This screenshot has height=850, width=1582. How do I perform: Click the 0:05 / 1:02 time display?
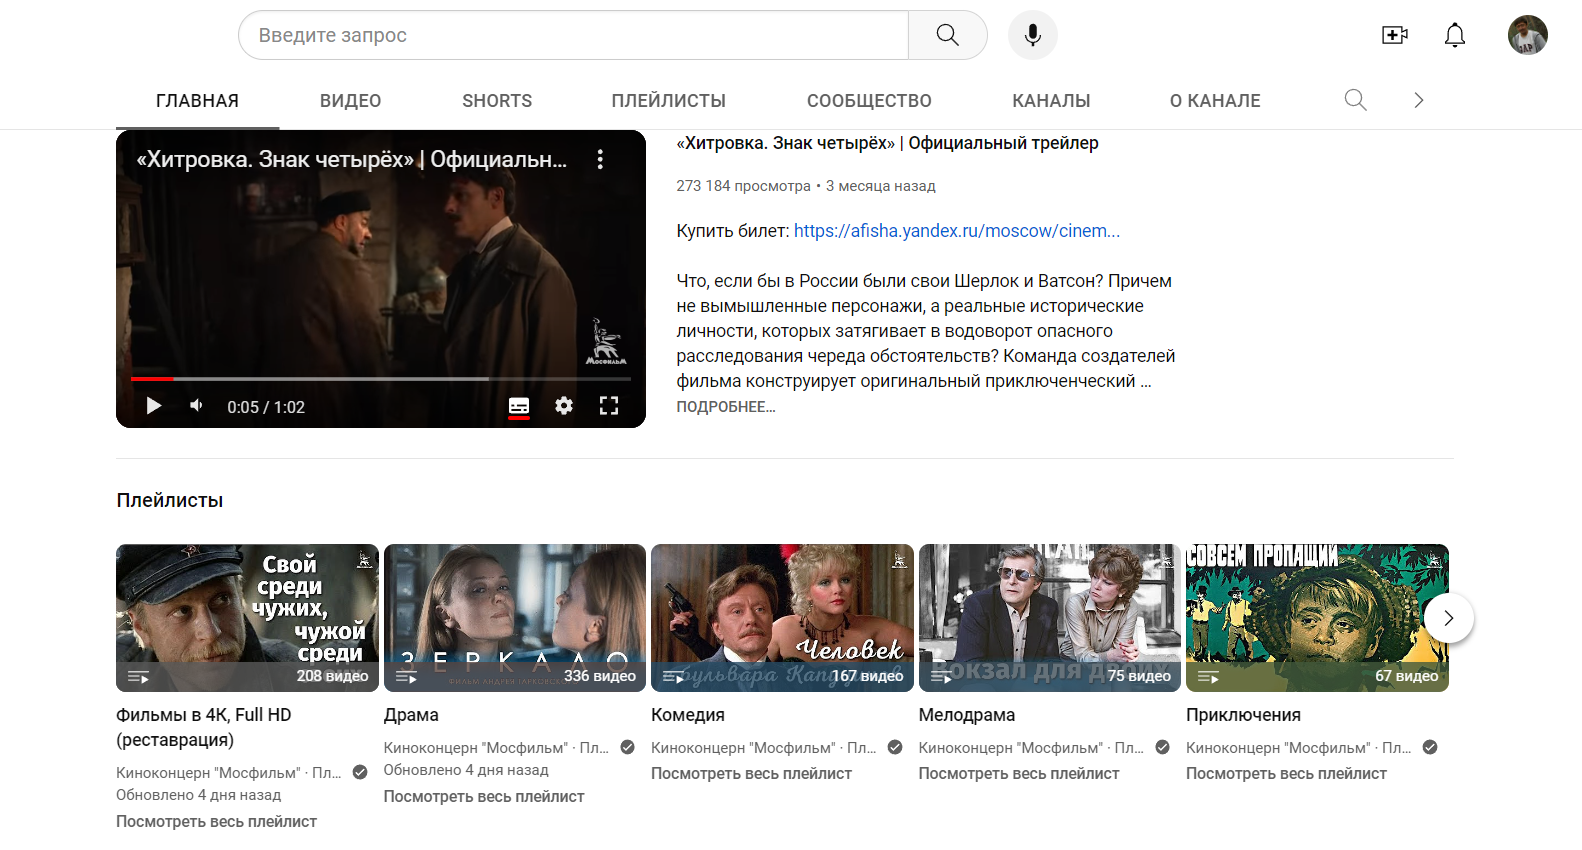pyautogui.click(x=266, y=407)
